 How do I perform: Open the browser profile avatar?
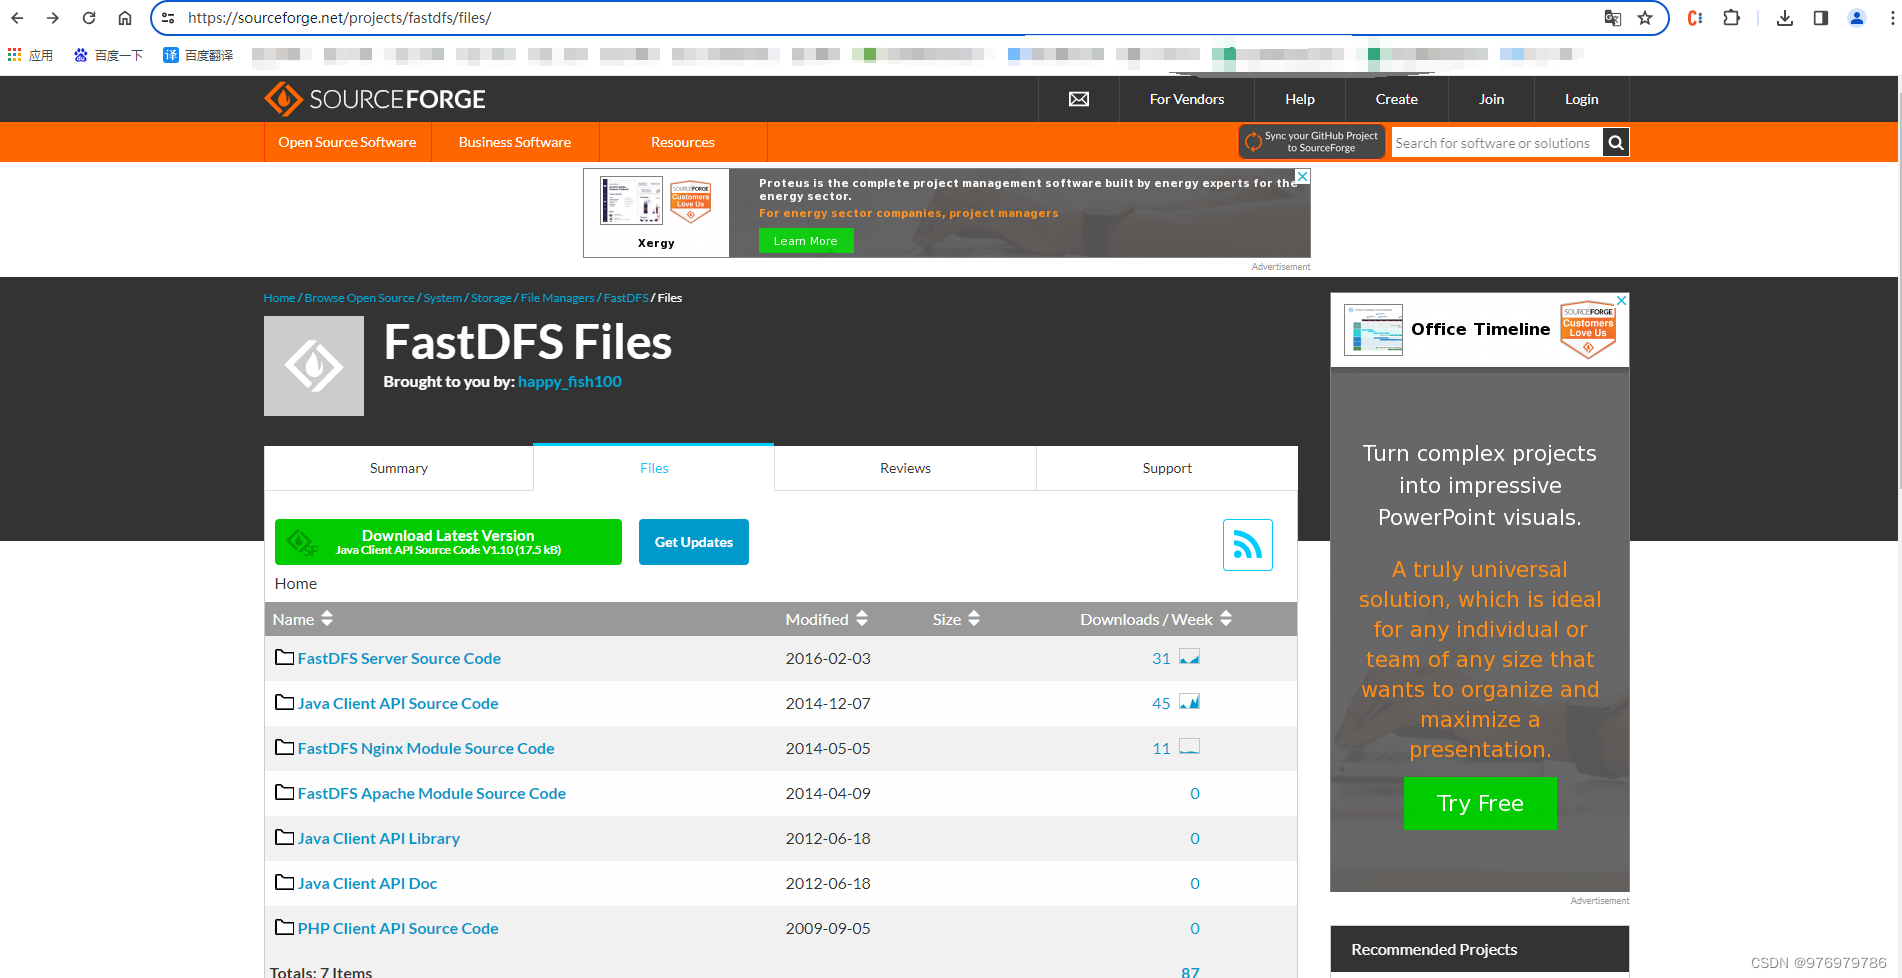click(x=1857, y=18)
